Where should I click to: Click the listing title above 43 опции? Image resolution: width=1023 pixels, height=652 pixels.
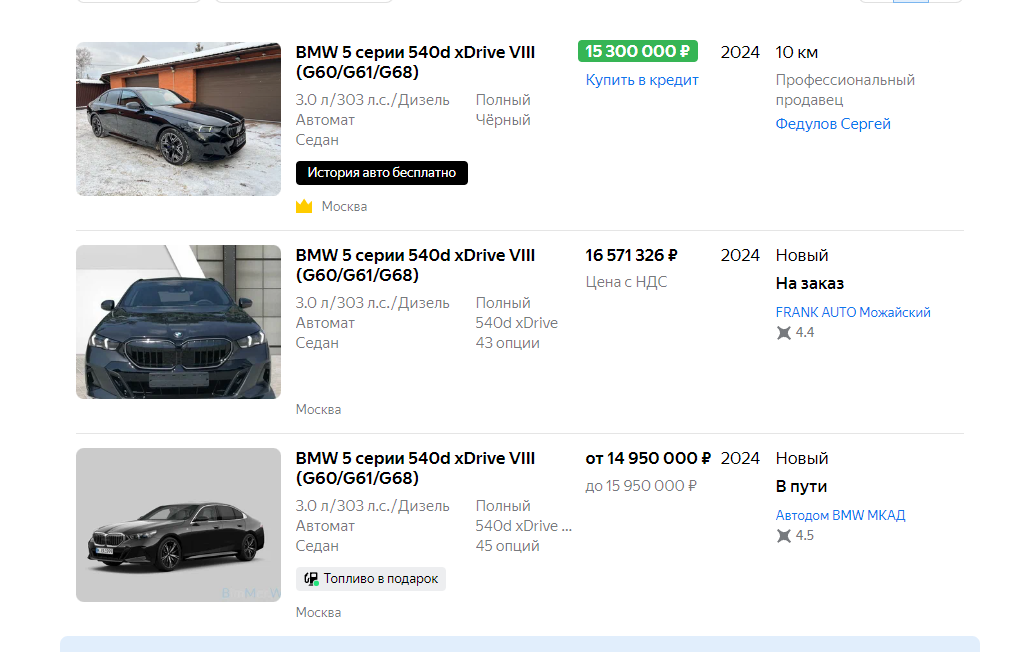(x=415, y=265)
